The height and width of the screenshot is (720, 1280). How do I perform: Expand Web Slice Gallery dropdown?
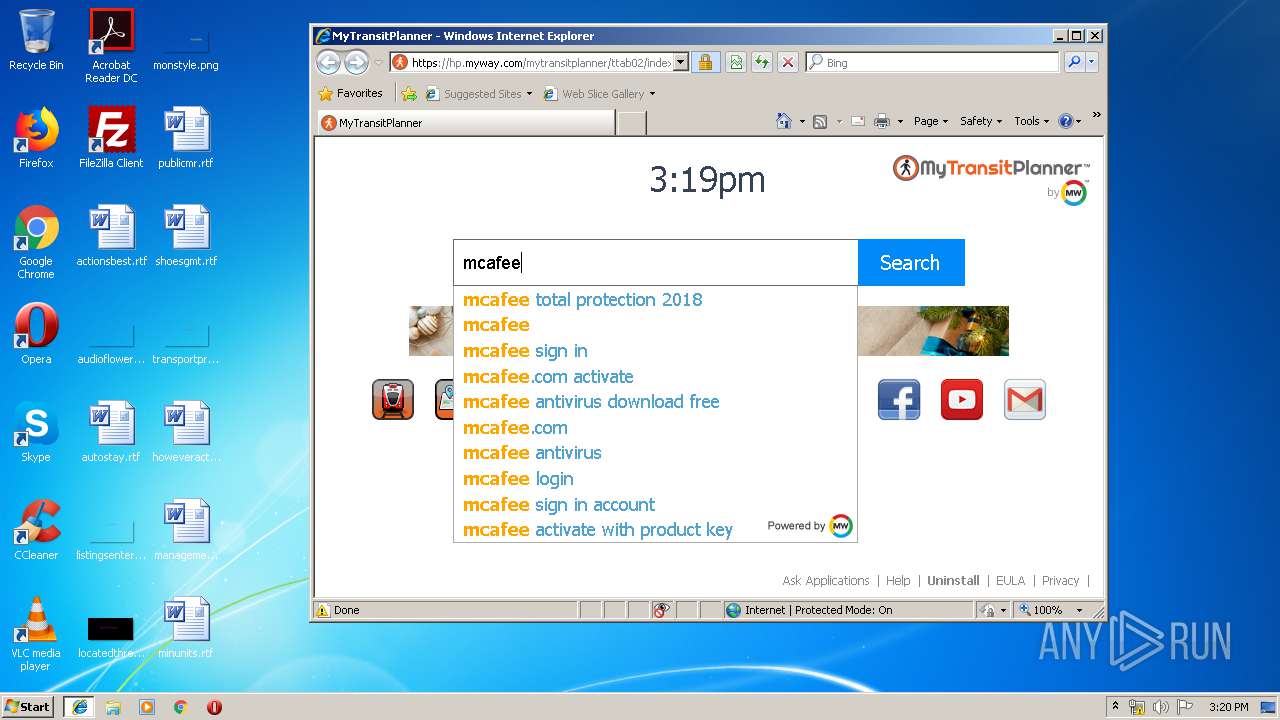(x=652, y=94)
